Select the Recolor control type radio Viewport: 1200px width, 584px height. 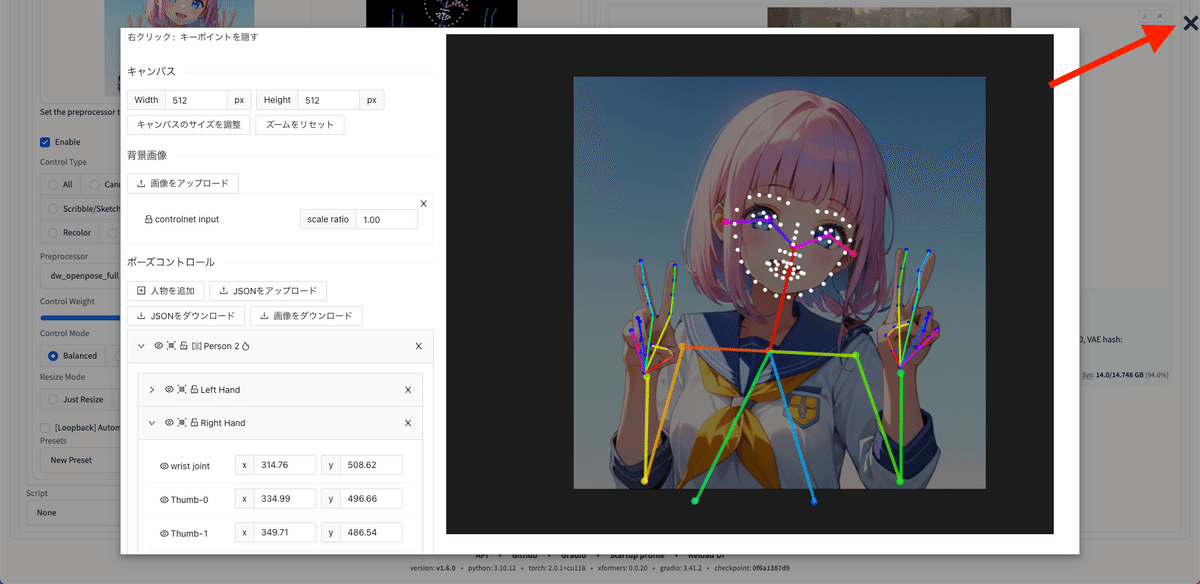tap(52, 232)
